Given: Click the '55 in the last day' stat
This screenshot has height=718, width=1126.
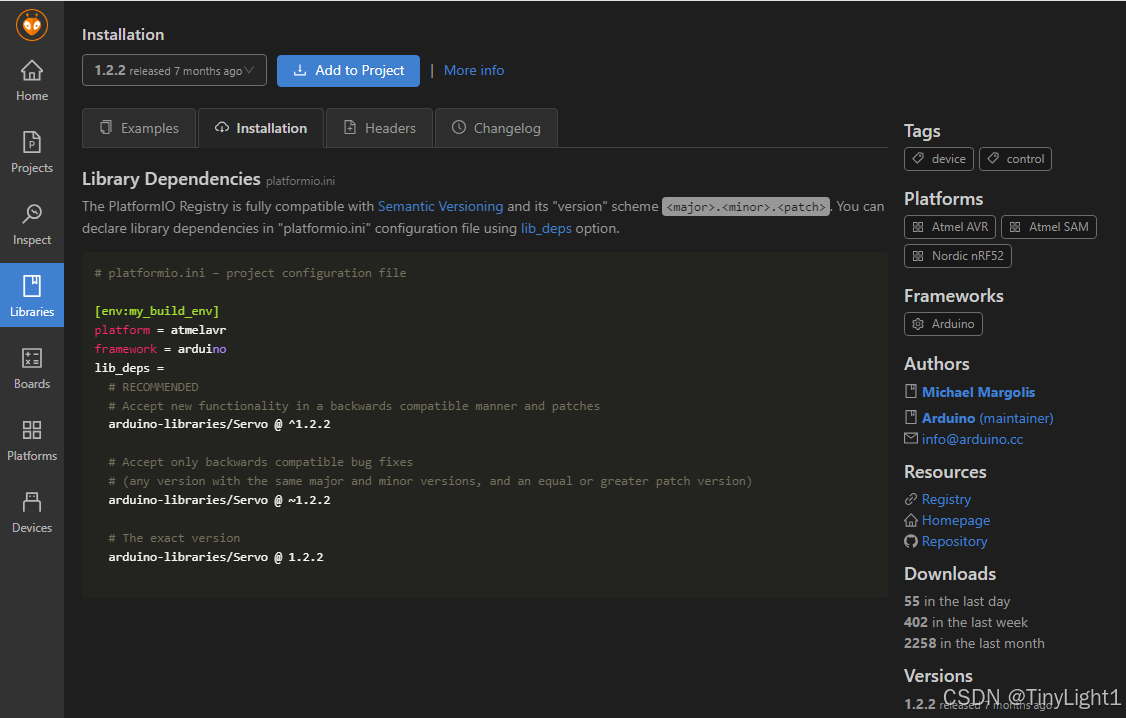Looking at the screenshot, I should point(957,601).
